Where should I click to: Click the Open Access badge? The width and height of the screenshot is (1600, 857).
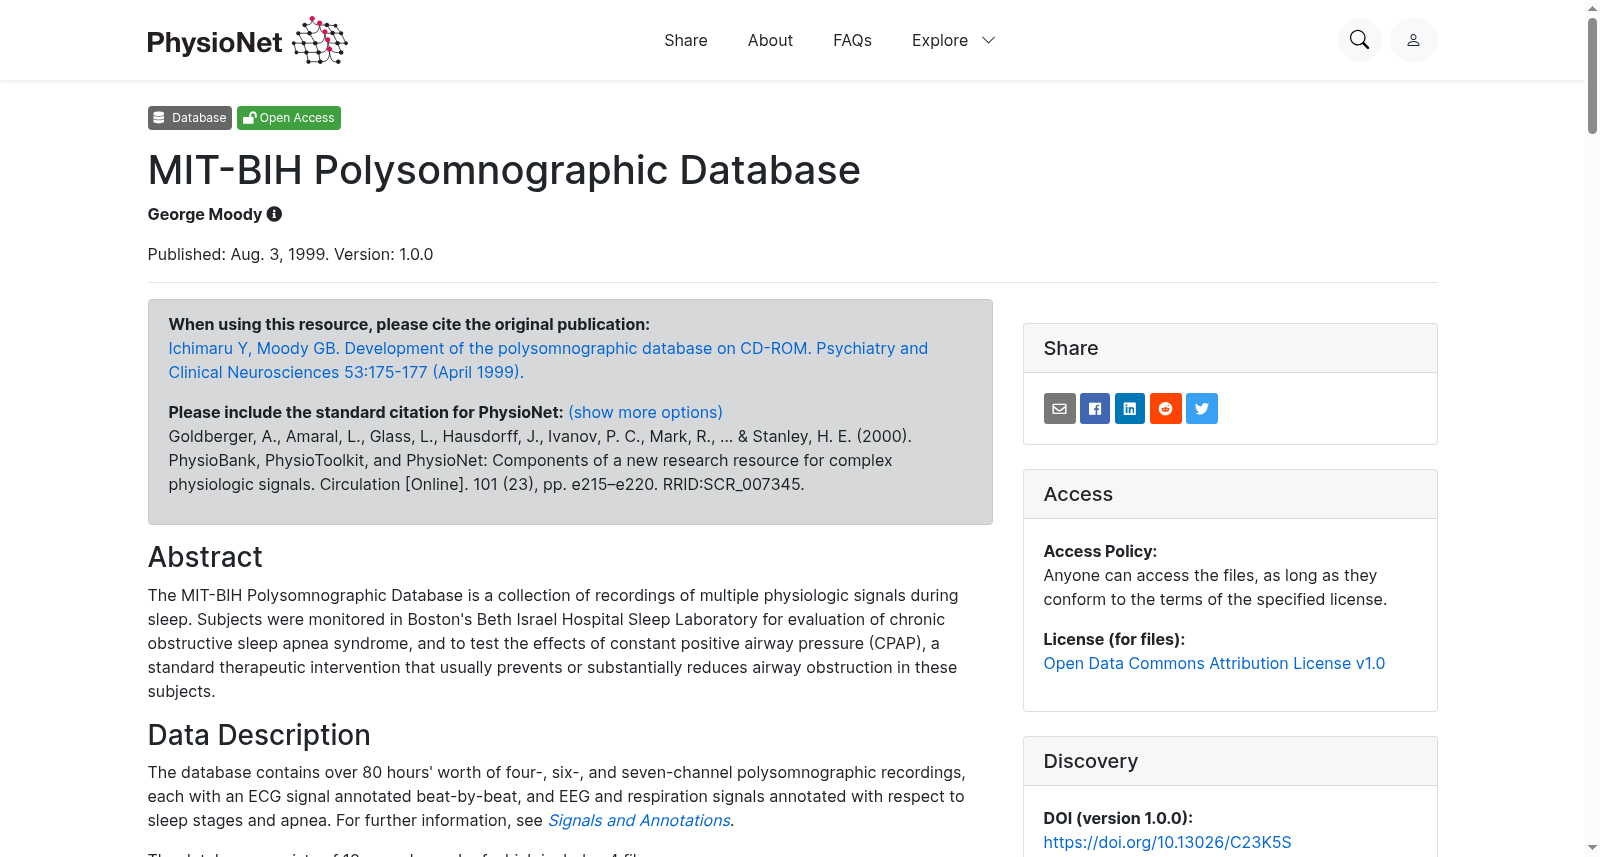click(289, 118)
